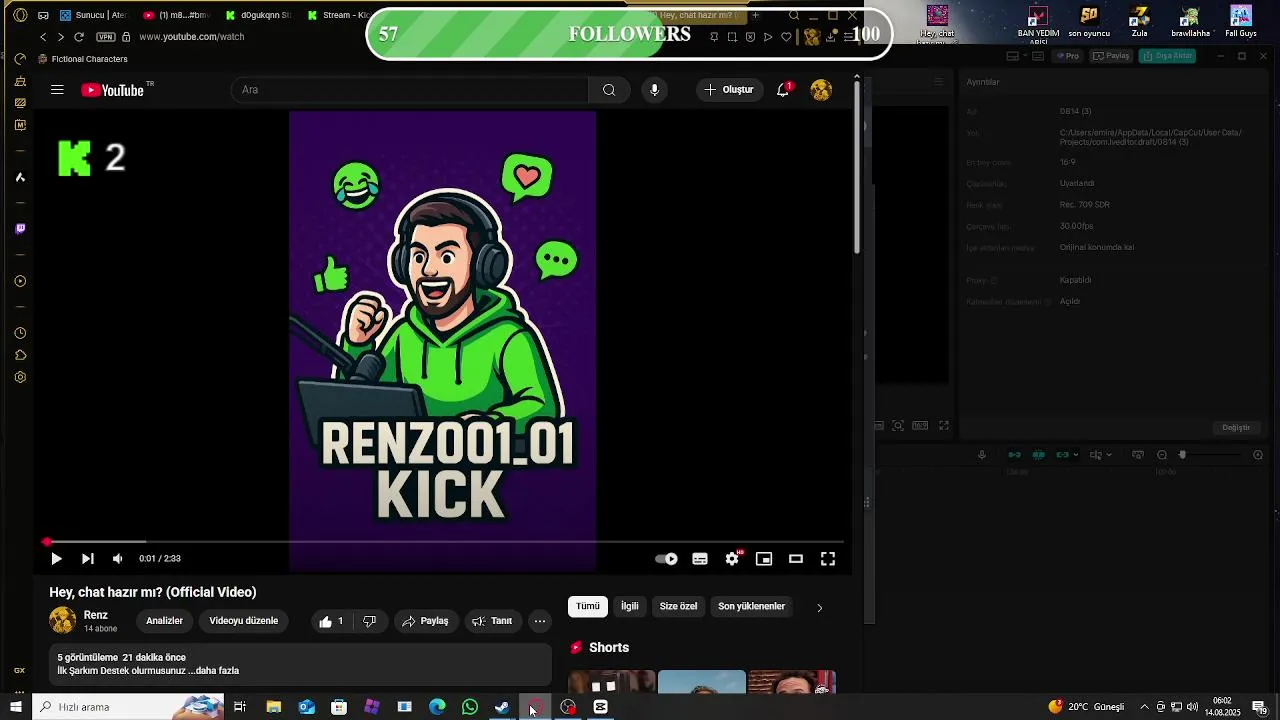Click the Analizler button

[165, 621]
